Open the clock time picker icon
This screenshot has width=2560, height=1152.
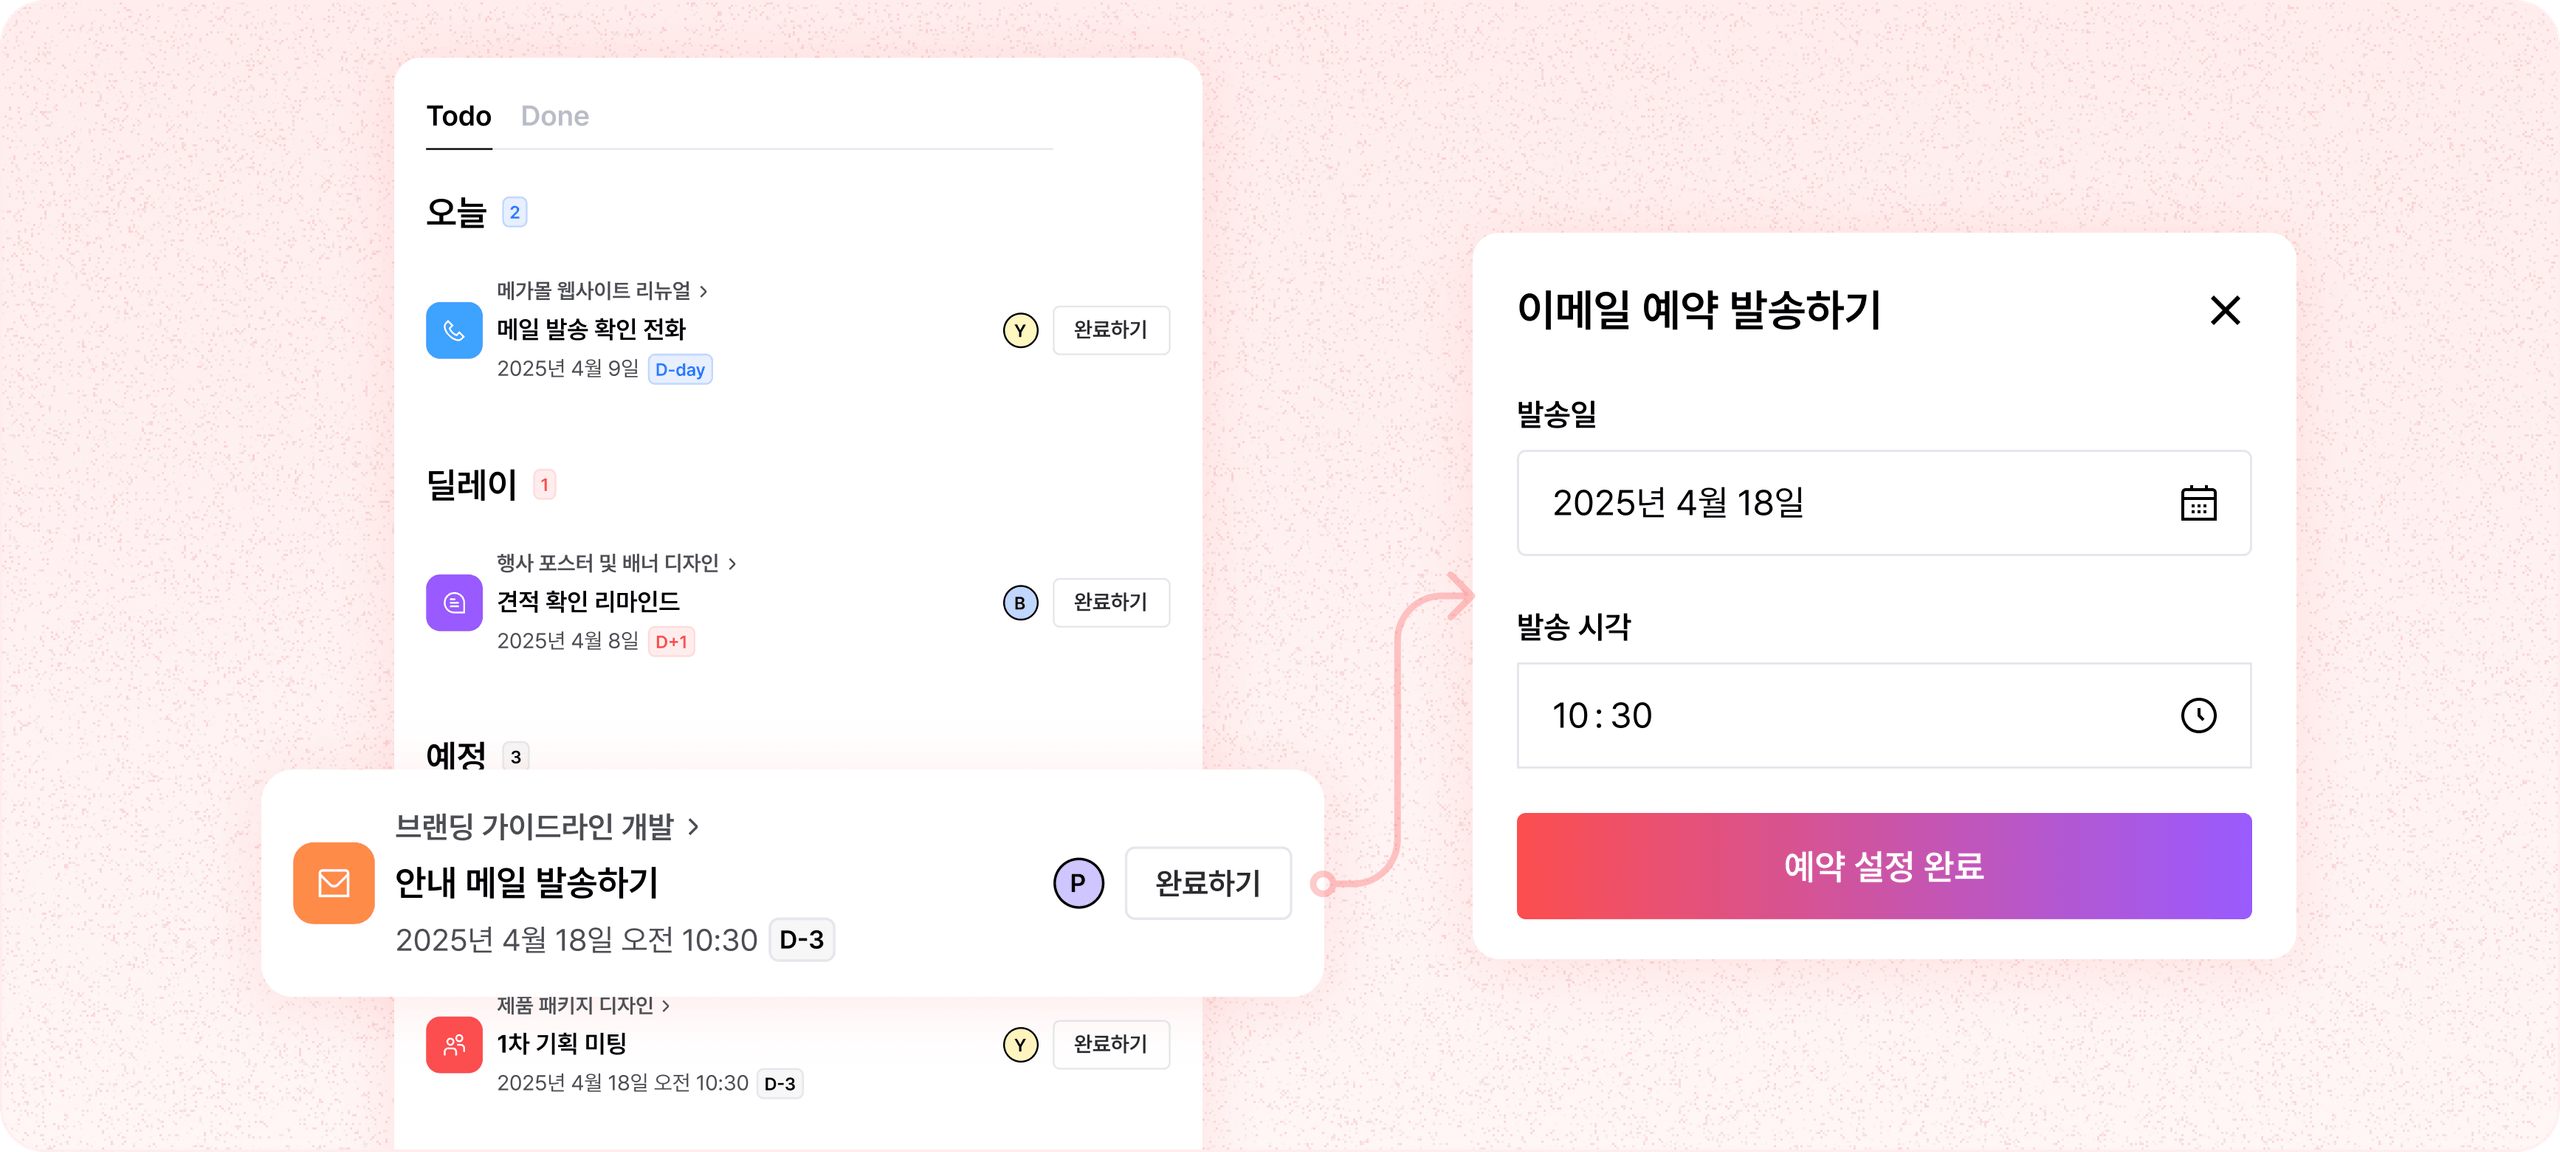(x=2198, y=716)
